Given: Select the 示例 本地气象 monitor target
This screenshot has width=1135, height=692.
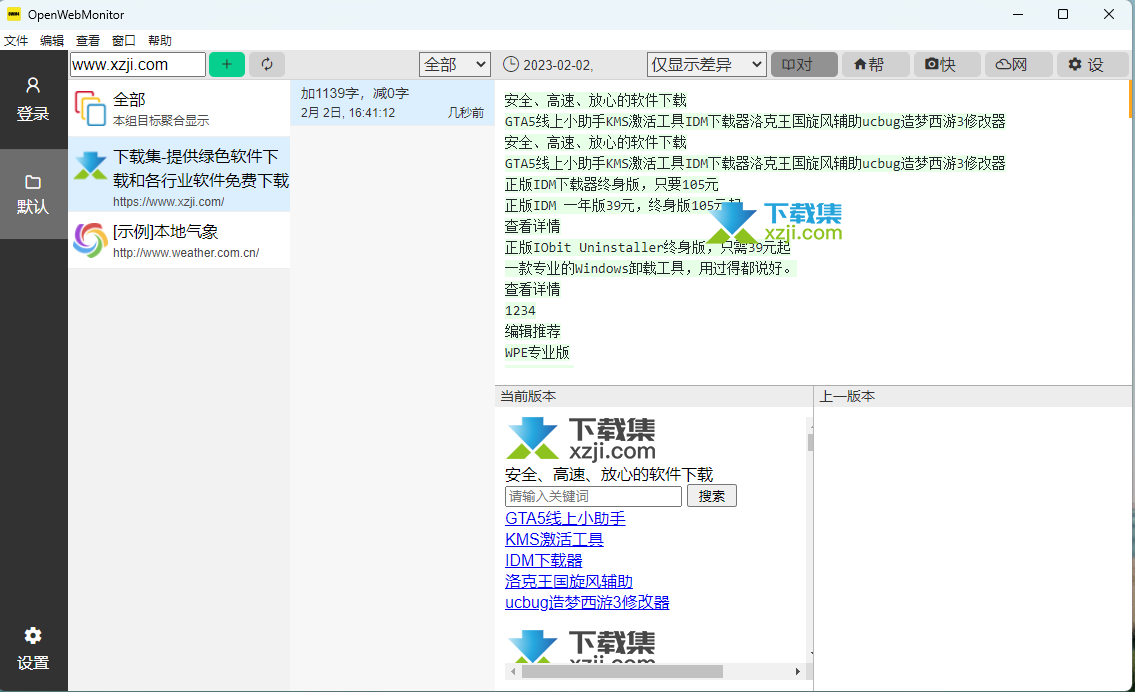Looking at the screenshot, I should coord(179,240).
